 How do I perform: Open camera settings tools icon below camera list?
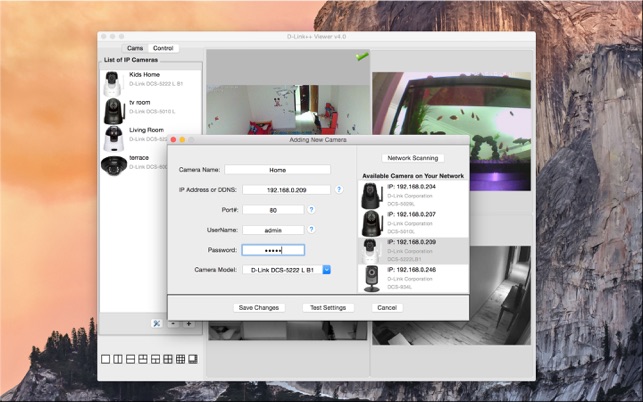tap(156, 324)
